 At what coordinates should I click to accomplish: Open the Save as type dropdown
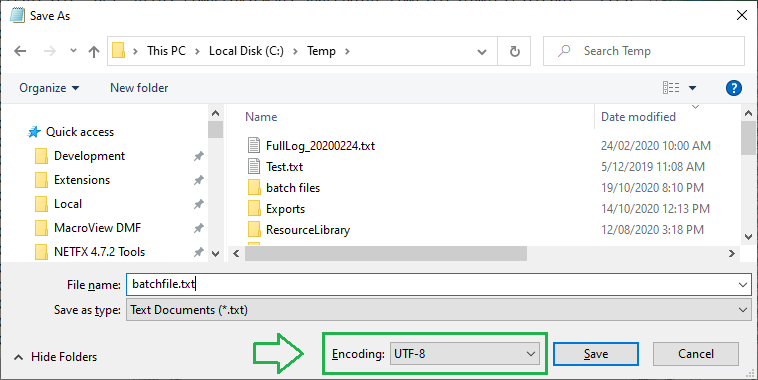438,310
